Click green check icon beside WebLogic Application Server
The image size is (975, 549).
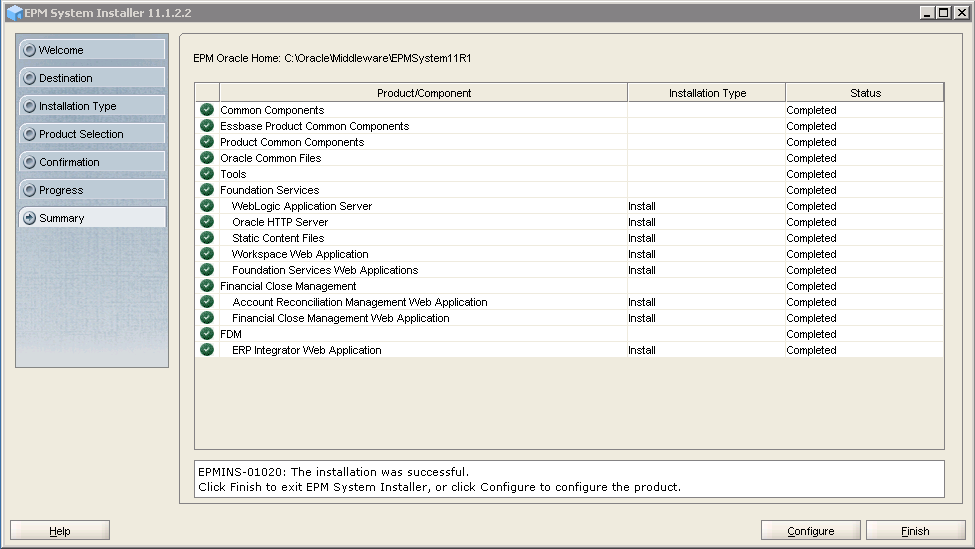coord(207,206)
